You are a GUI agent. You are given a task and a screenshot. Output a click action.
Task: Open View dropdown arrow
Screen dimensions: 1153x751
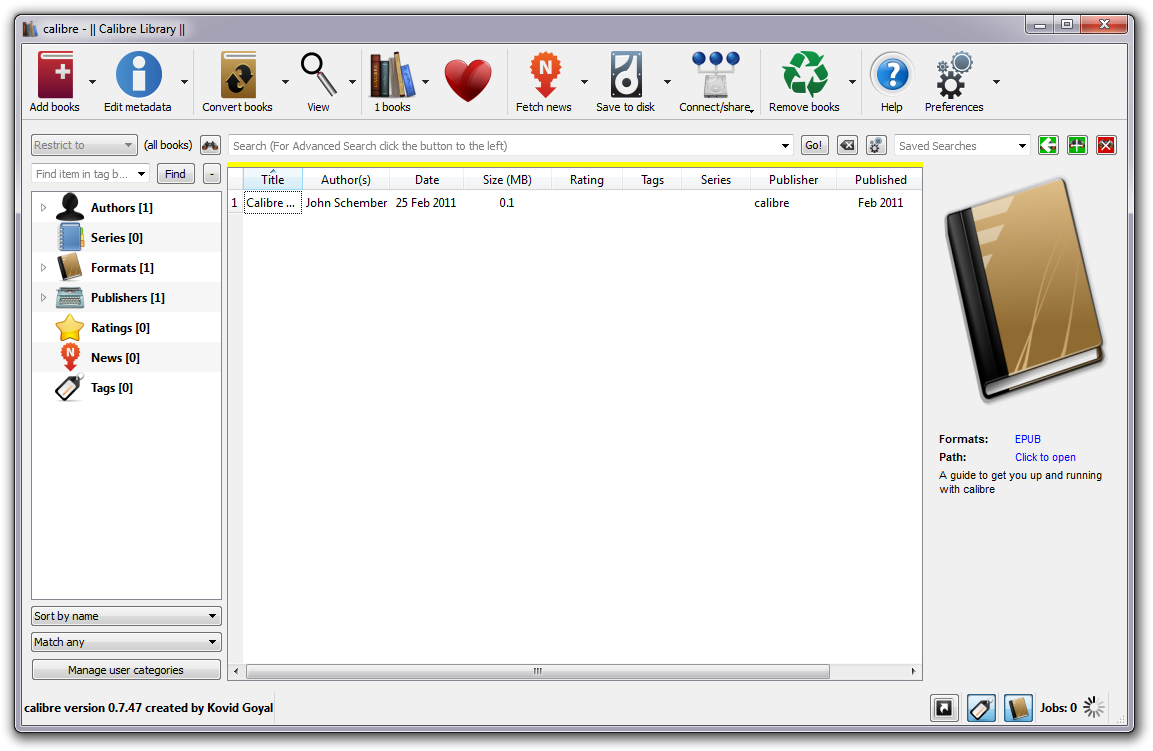(352, 82)
